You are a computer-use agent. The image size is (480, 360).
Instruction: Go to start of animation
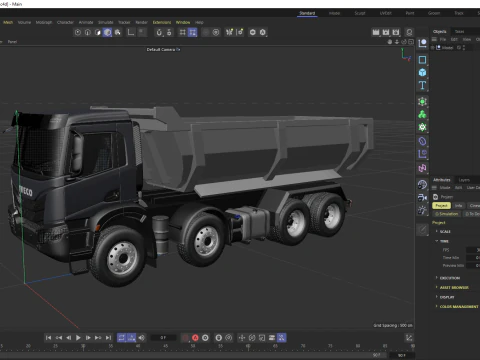point(48,338)
